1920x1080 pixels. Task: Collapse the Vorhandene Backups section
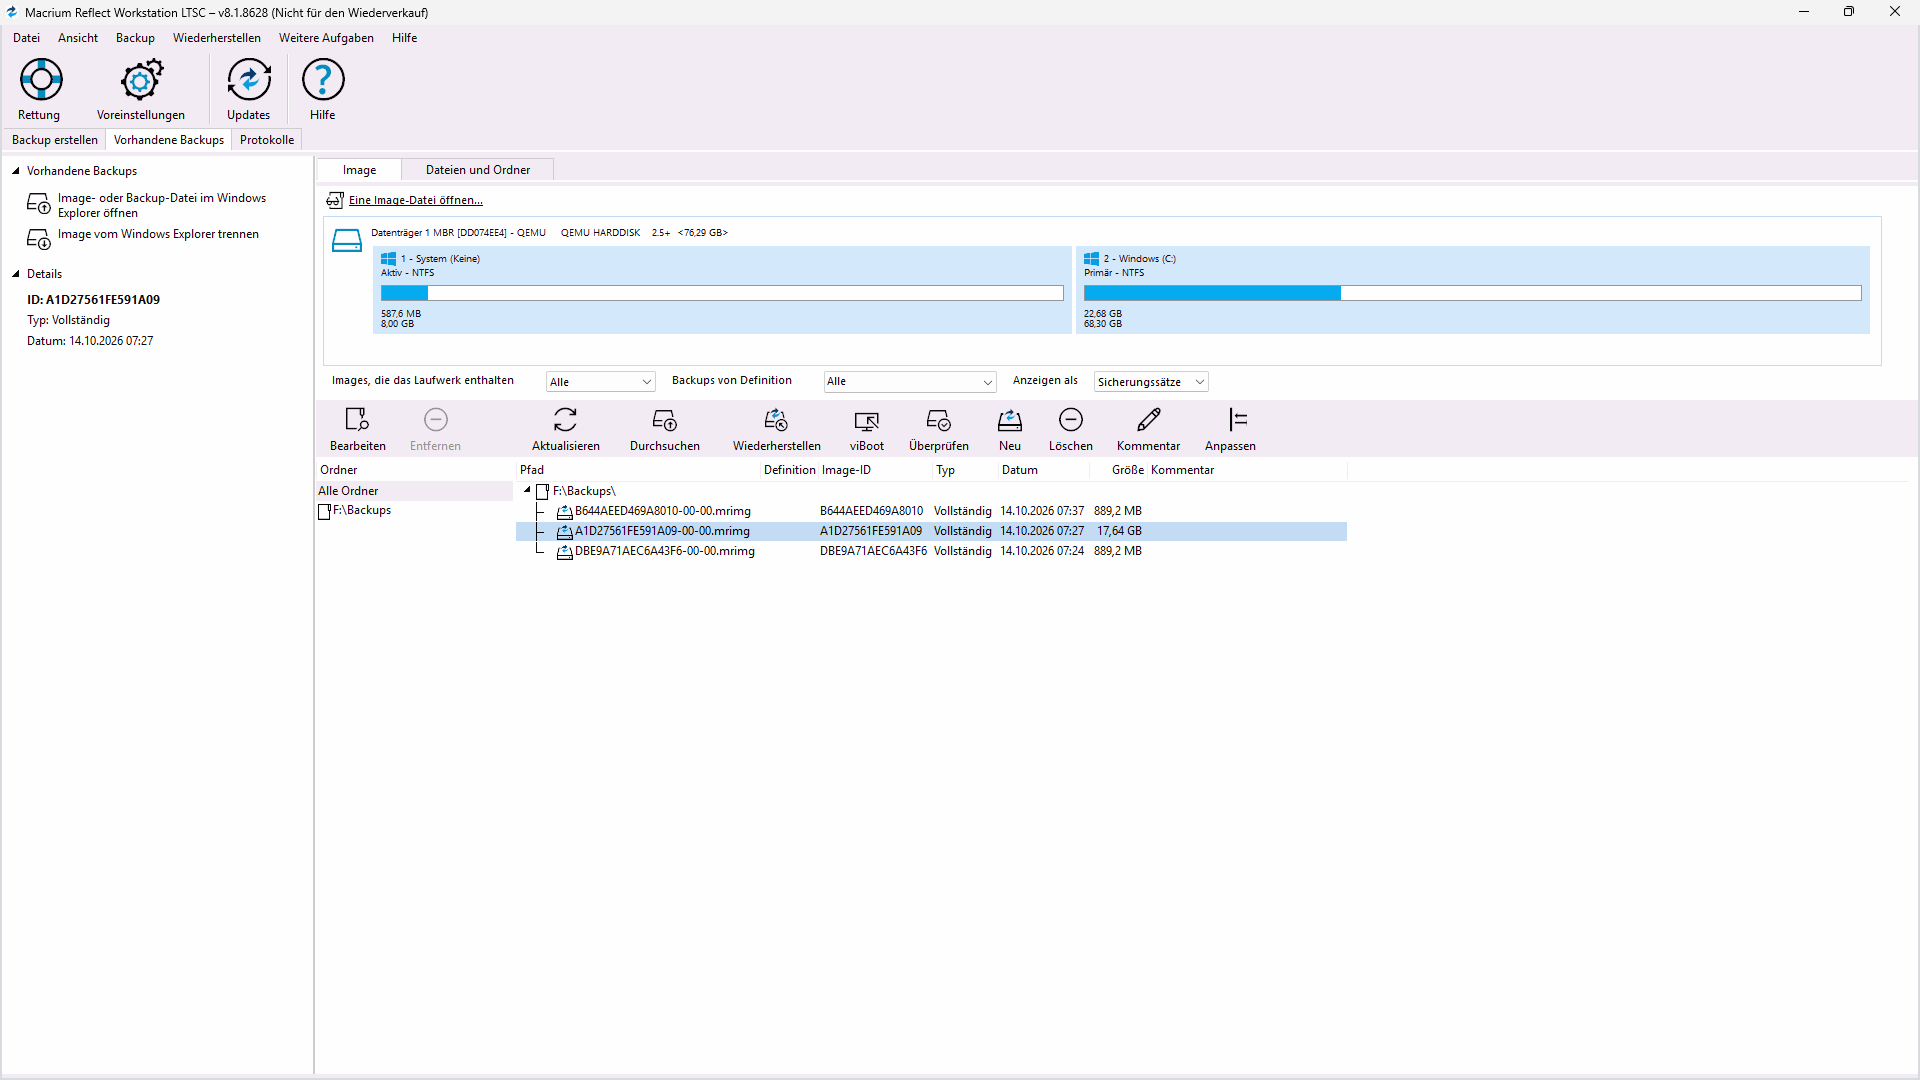[x=16, y=171]
